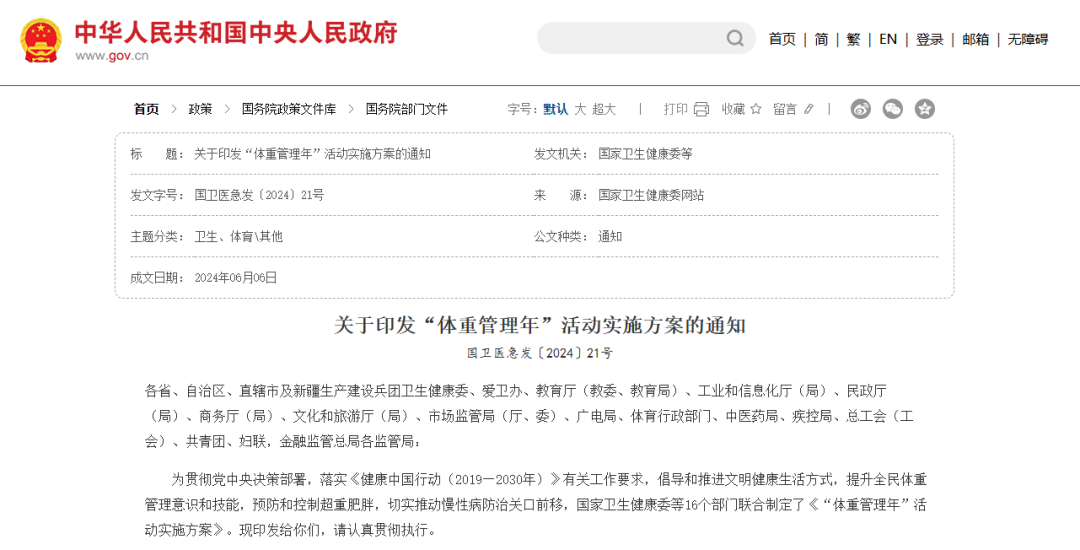Switch to the EN English version
This screenshot has width=1080, height=550.
coord(888,39)
